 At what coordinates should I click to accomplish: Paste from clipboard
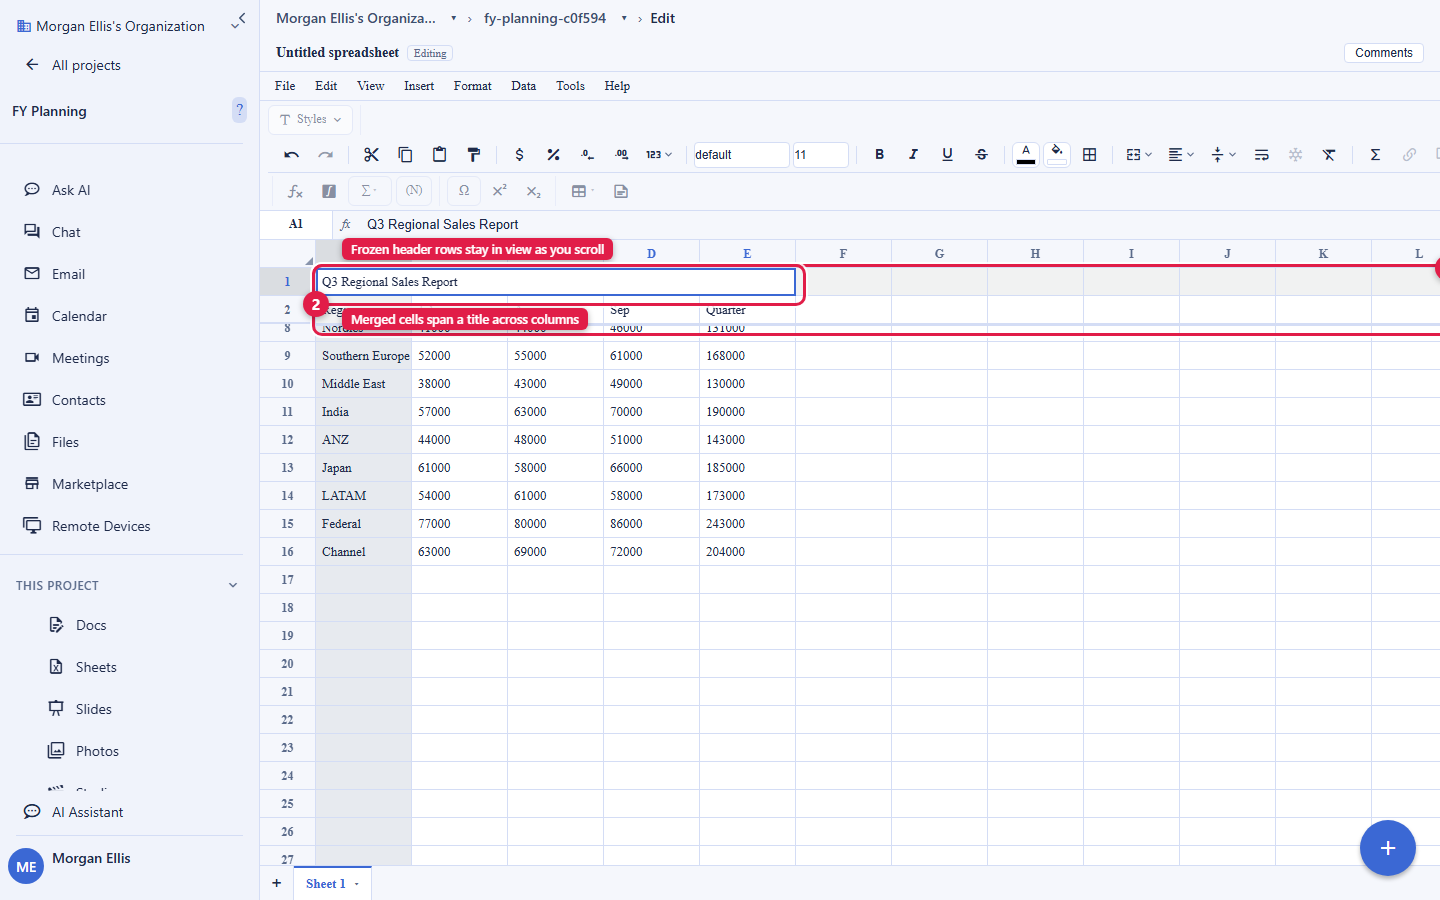[439, 155]
